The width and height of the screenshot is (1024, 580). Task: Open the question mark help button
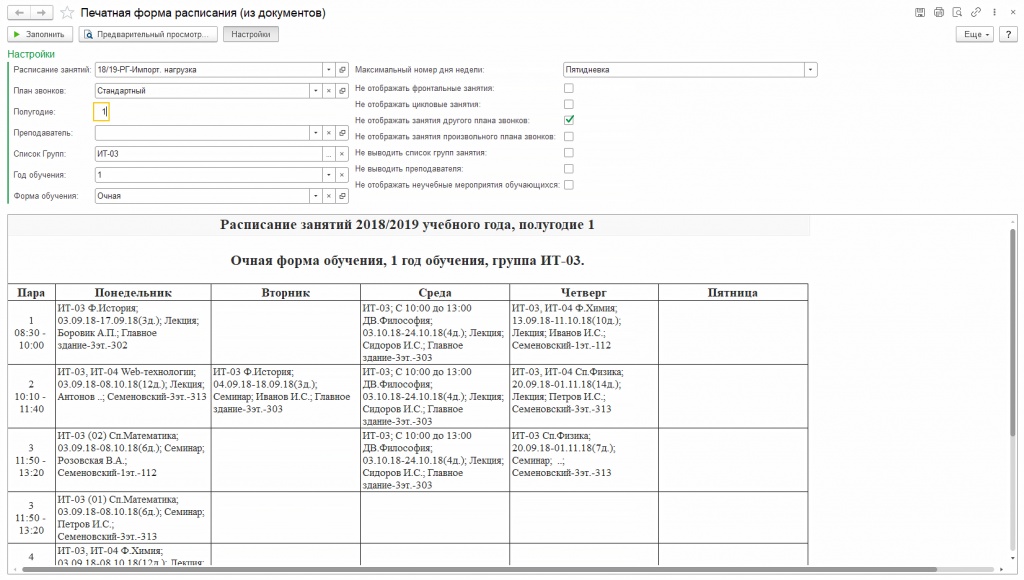pyautogui.click(x=1008, y=34)
